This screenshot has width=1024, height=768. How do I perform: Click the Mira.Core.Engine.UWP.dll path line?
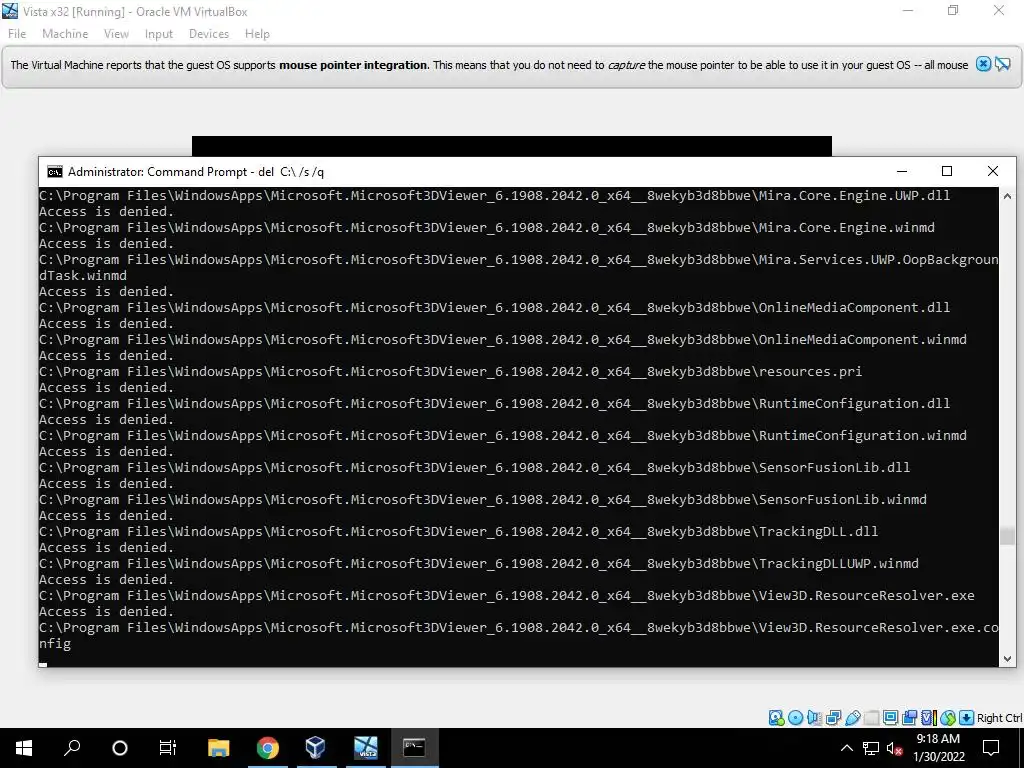494,195
